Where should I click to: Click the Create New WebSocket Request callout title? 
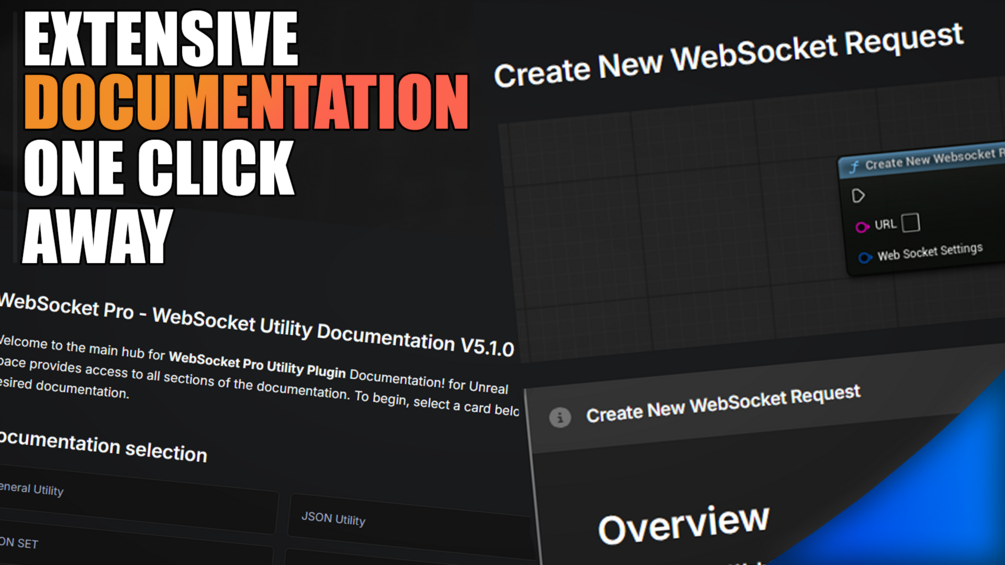[x=723, y=404]
